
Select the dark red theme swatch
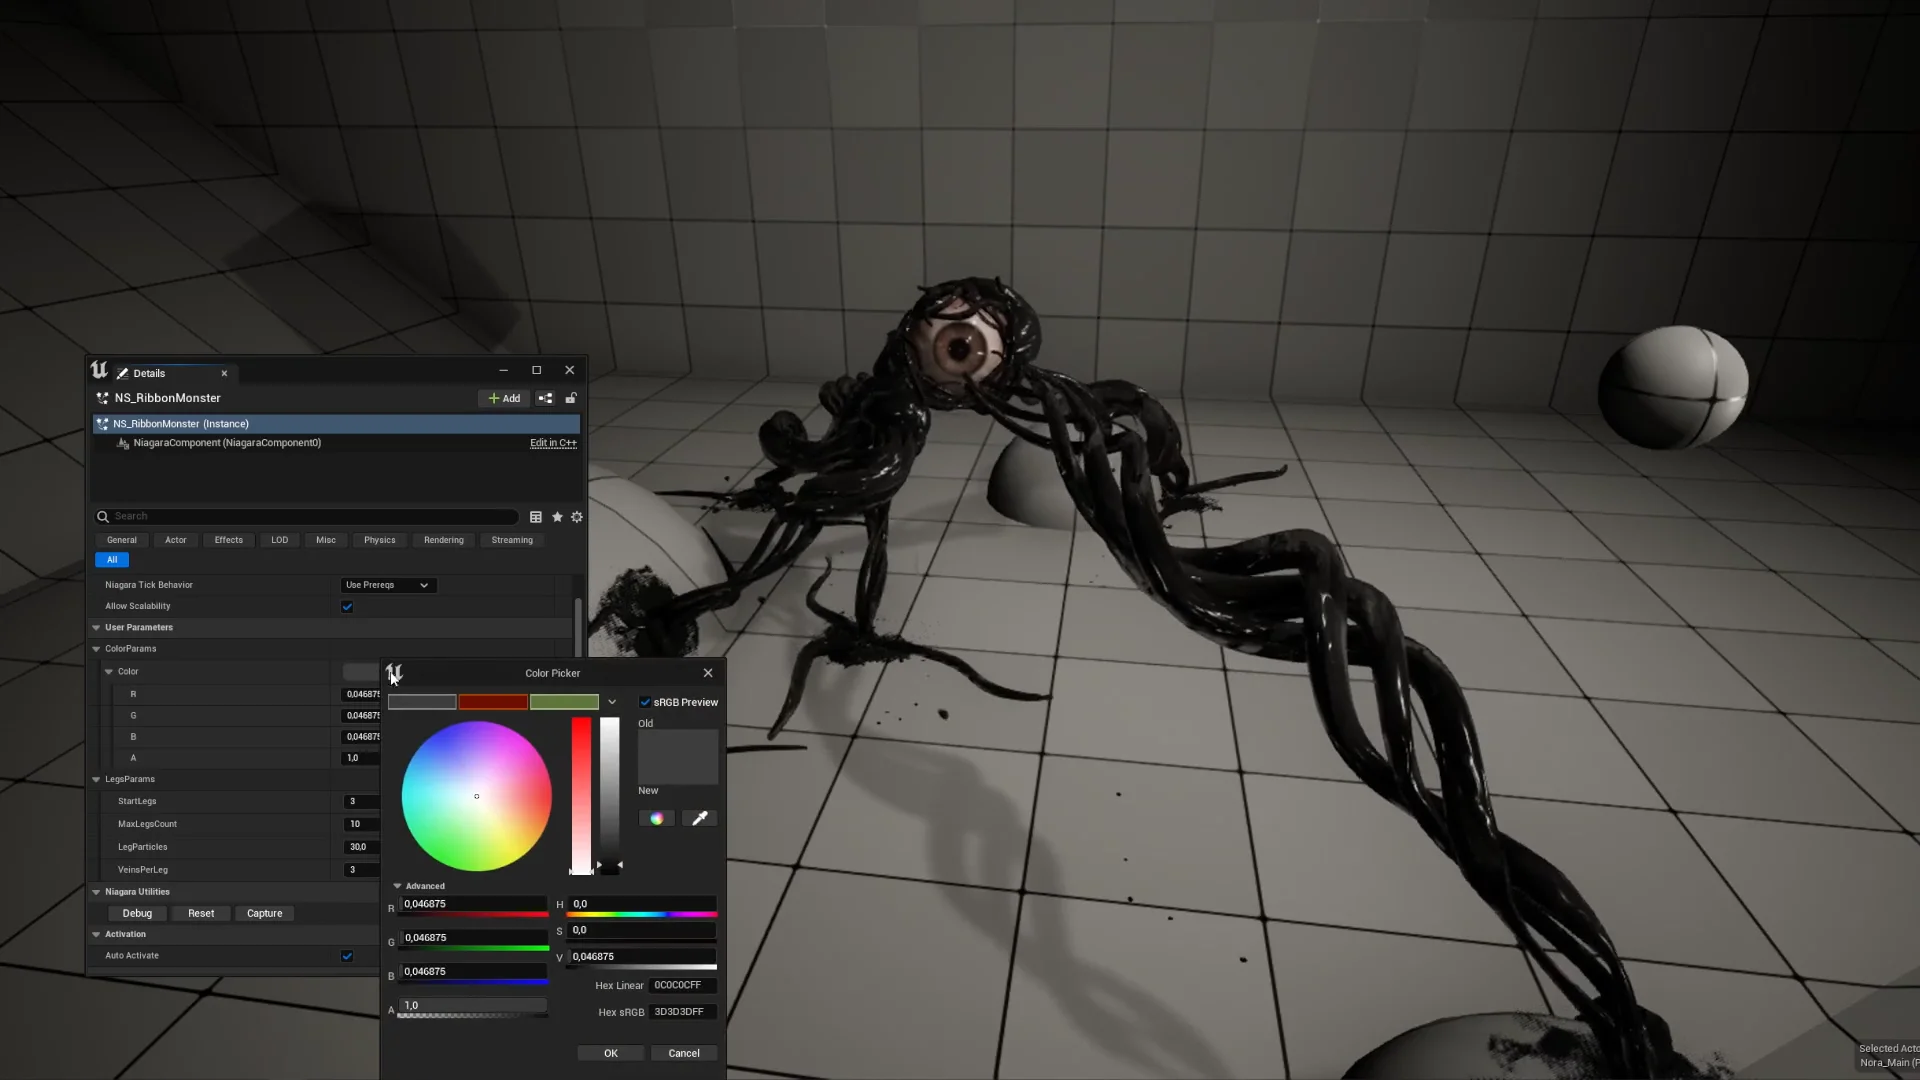[493, 702]
